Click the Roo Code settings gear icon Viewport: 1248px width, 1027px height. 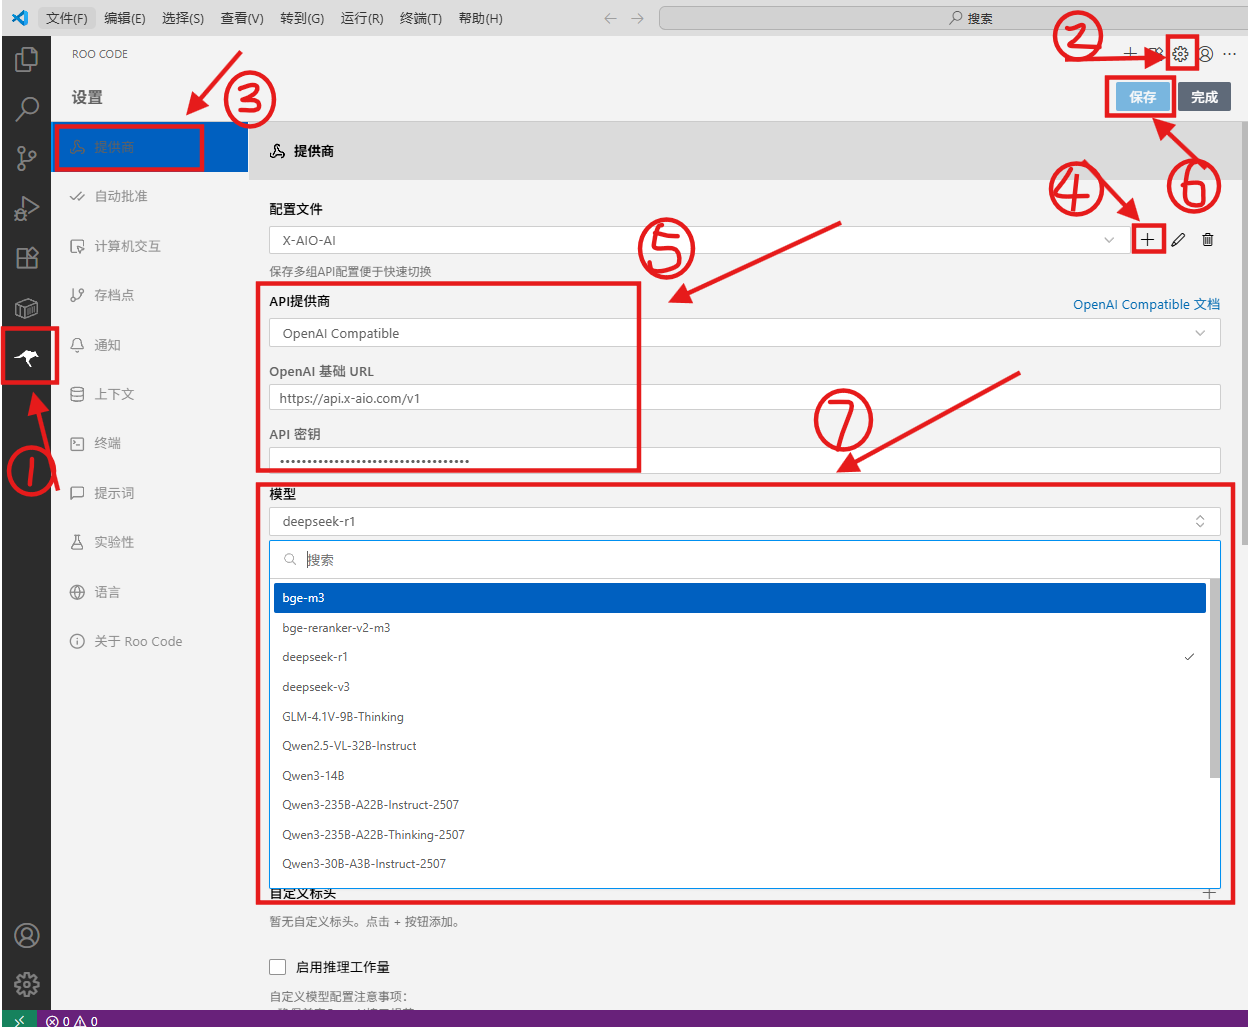[1180, 54]
